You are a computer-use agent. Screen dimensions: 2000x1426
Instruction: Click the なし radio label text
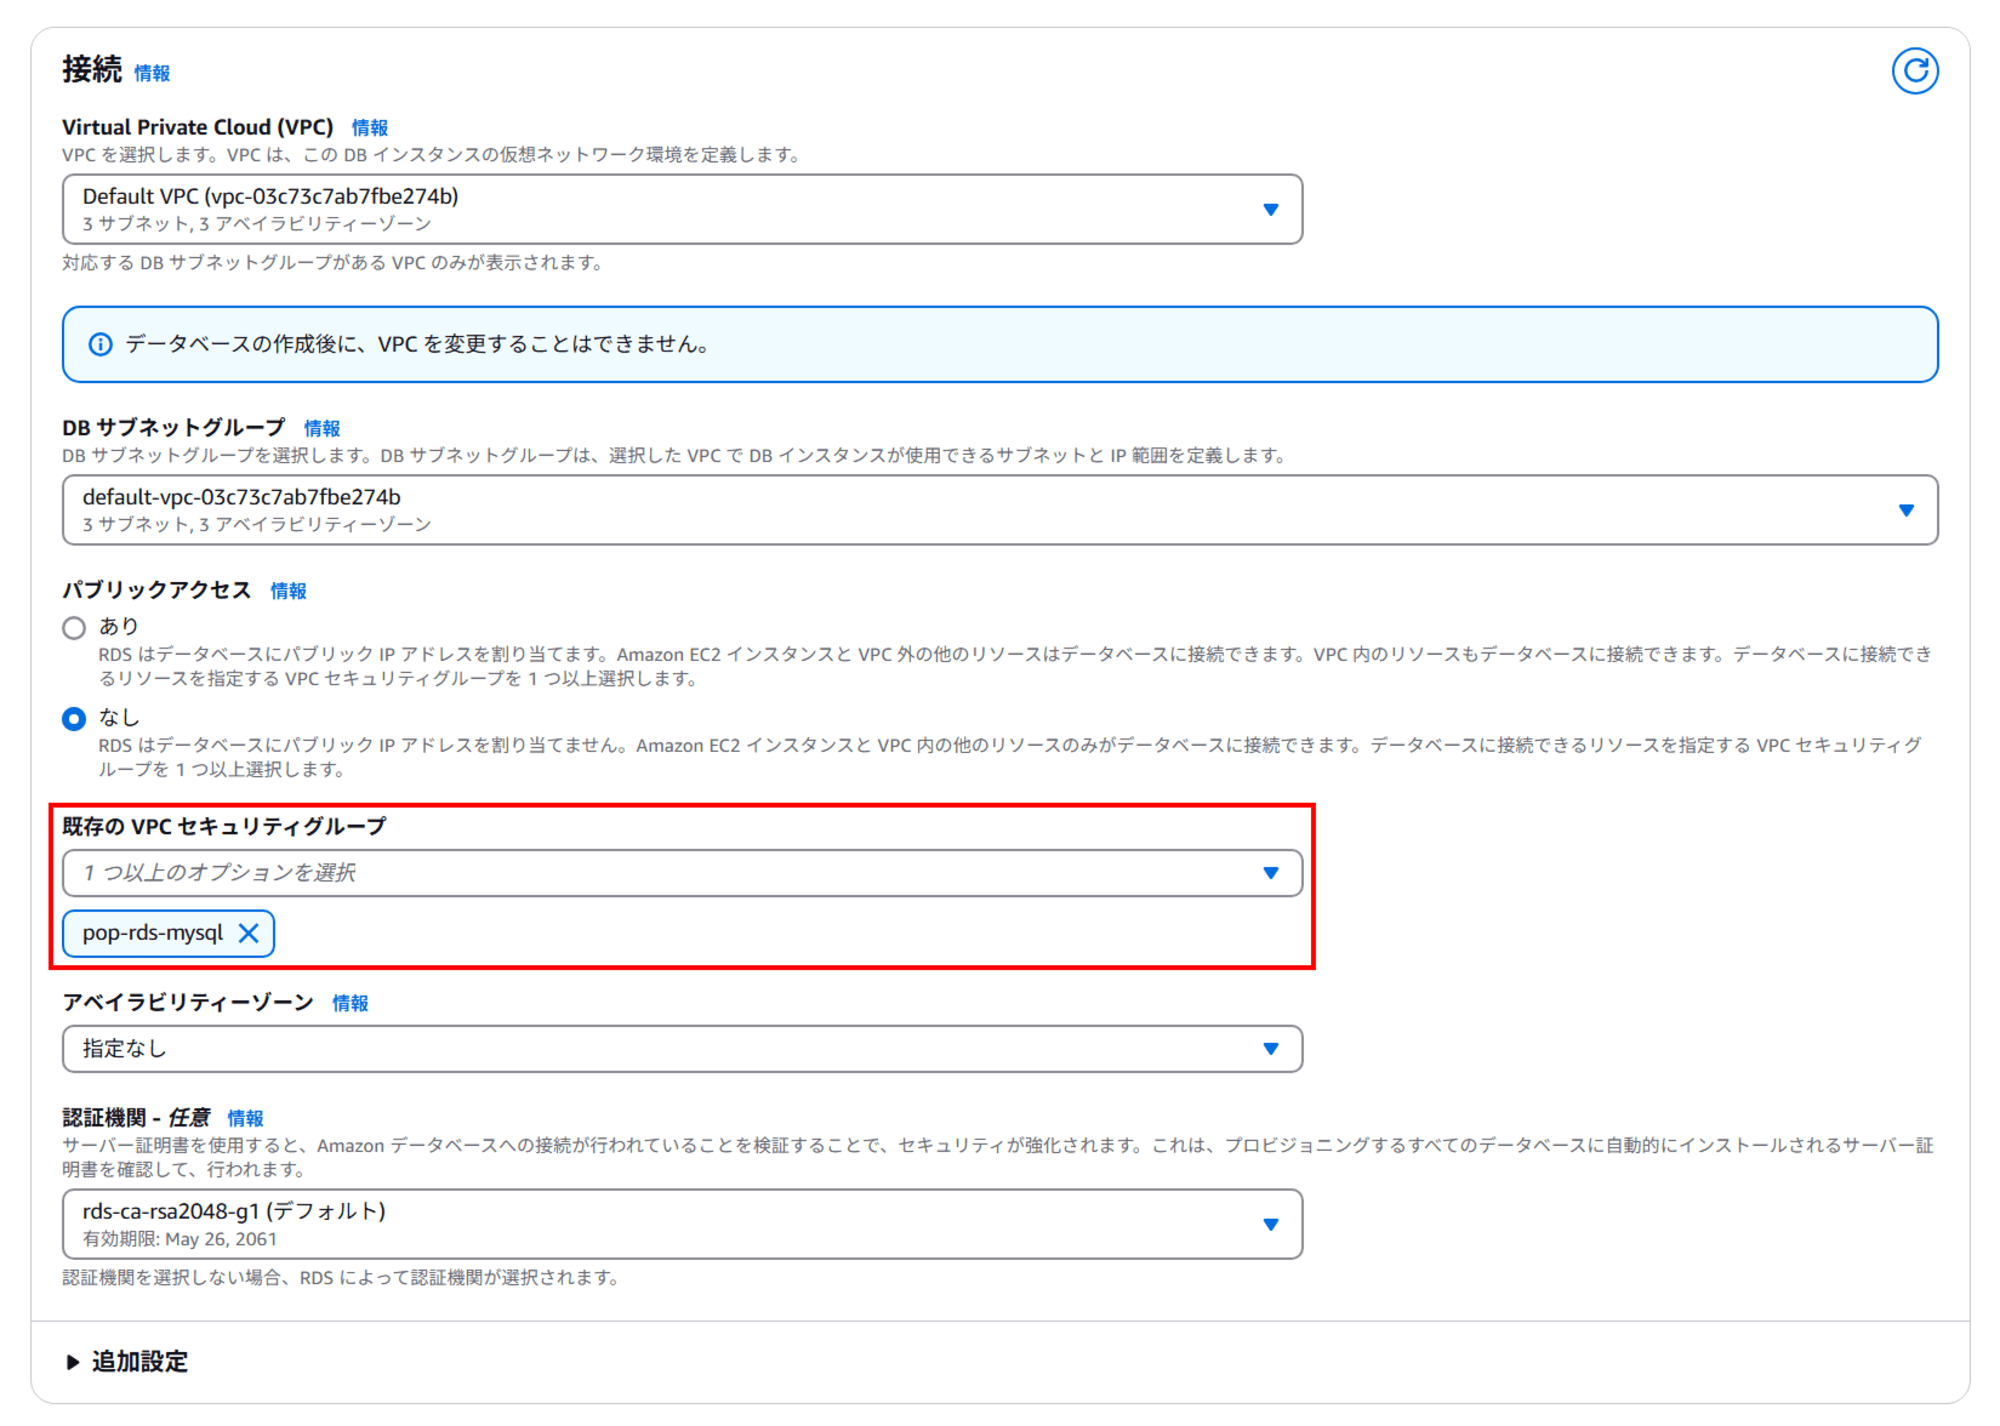119,717
